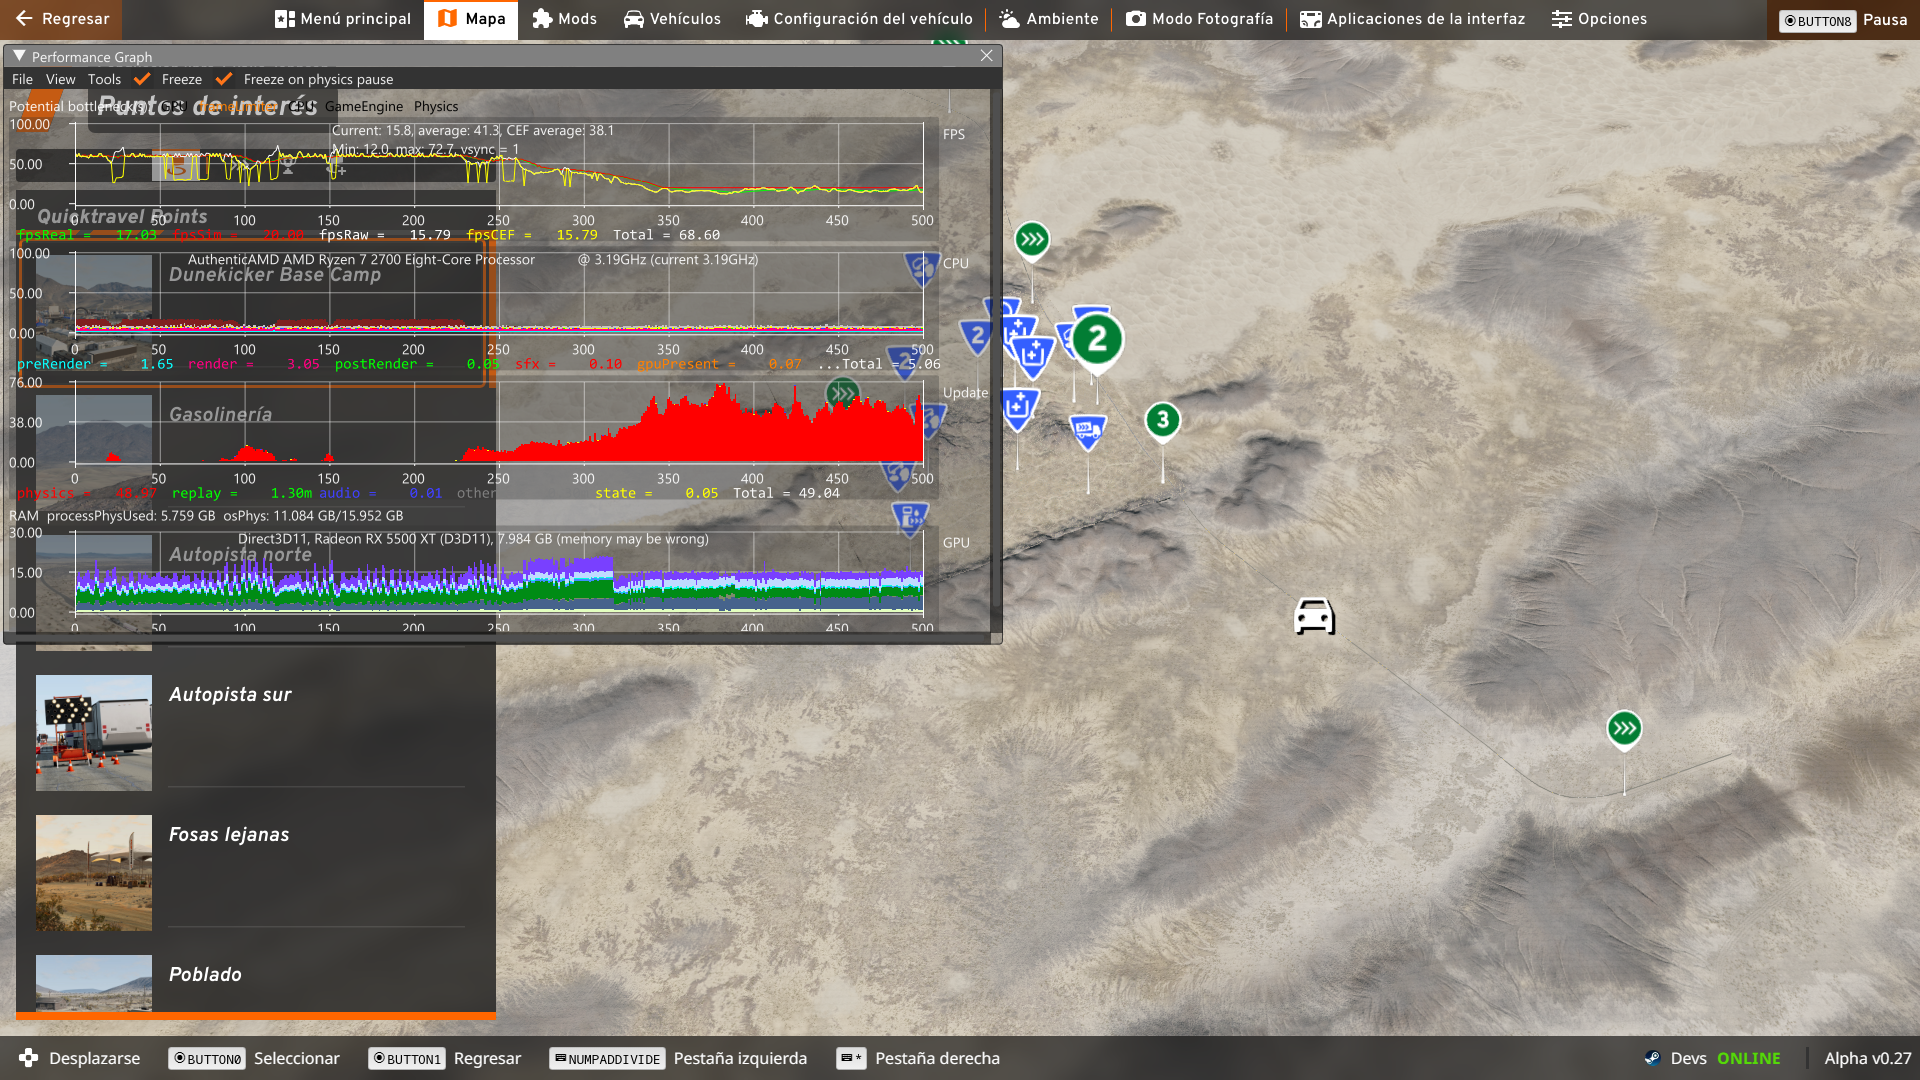Click the GPU graph plot area

[499, 572]
